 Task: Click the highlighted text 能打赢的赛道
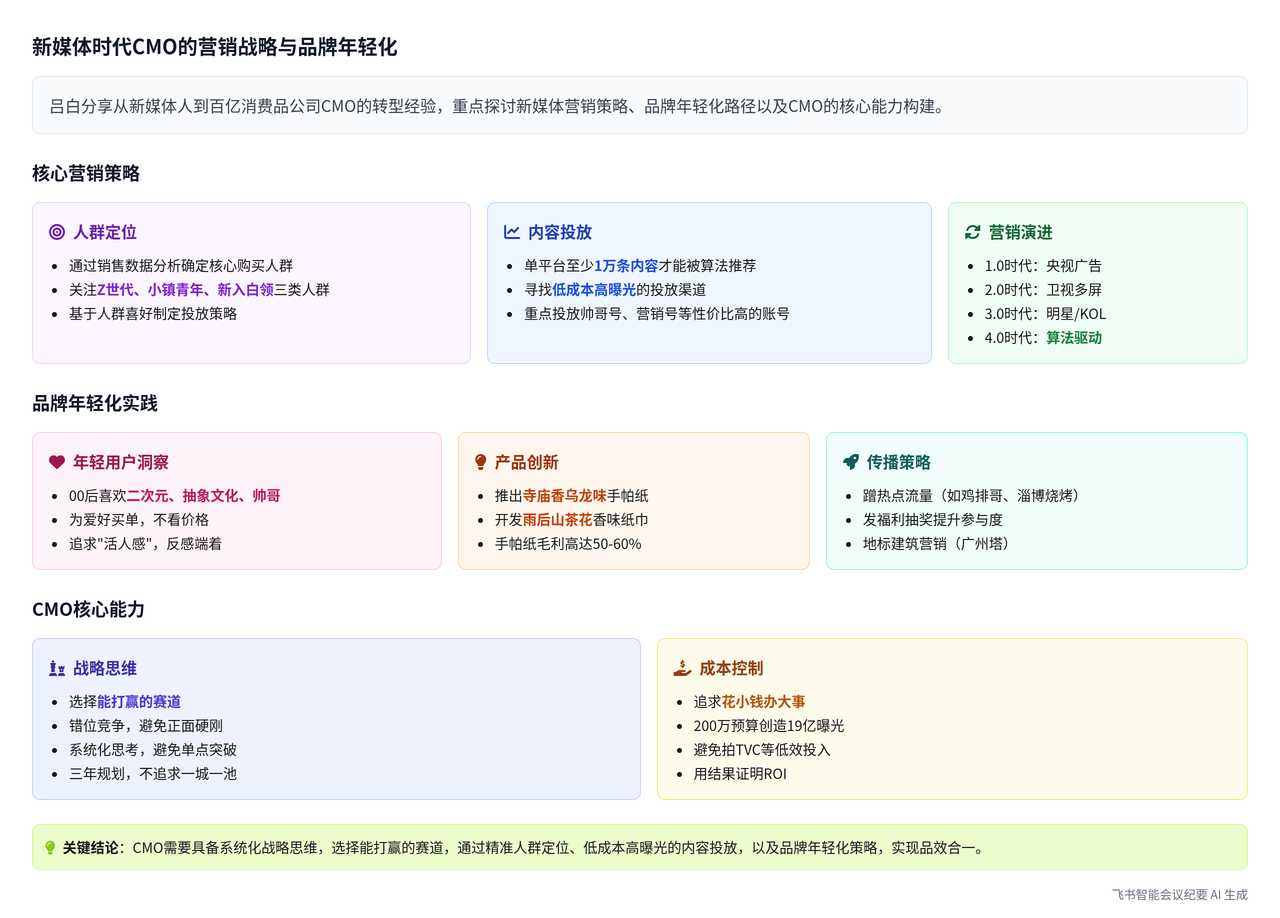click(x=139, y=702)
